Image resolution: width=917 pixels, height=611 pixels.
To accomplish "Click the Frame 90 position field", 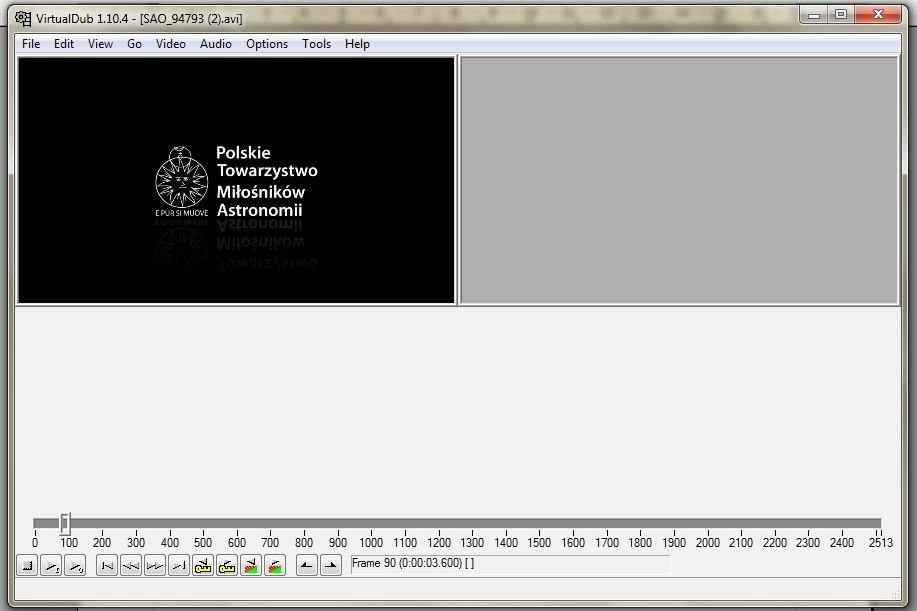I will tap(510, 564).
